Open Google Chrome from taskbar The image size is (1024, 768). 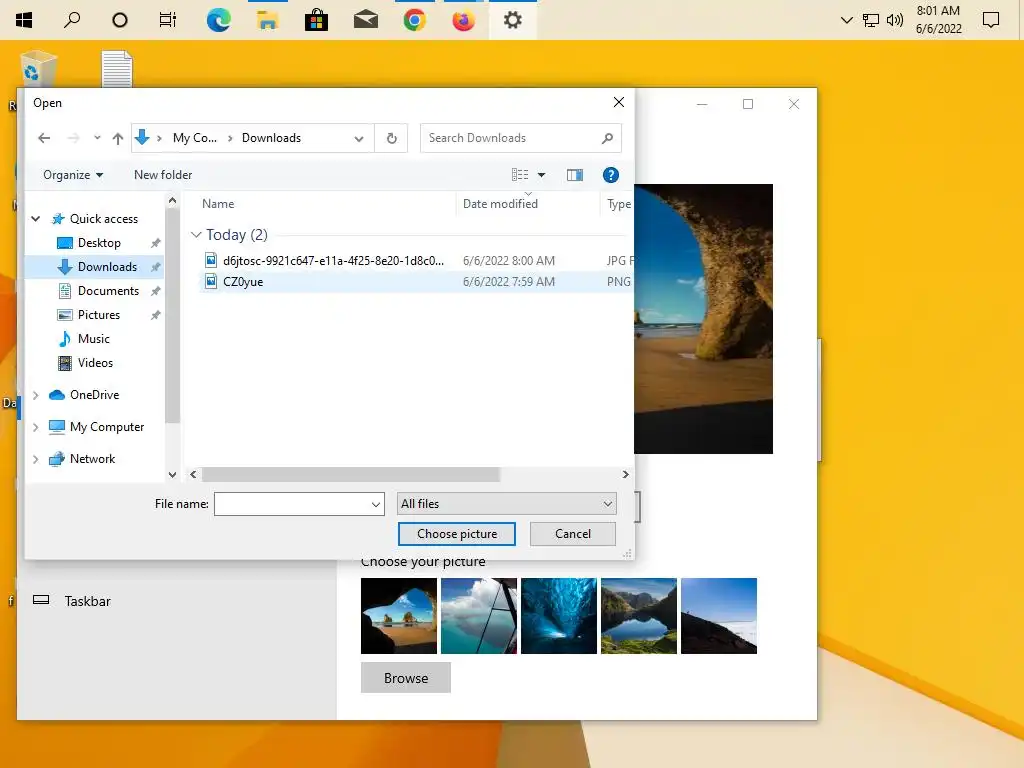point(414,20)
